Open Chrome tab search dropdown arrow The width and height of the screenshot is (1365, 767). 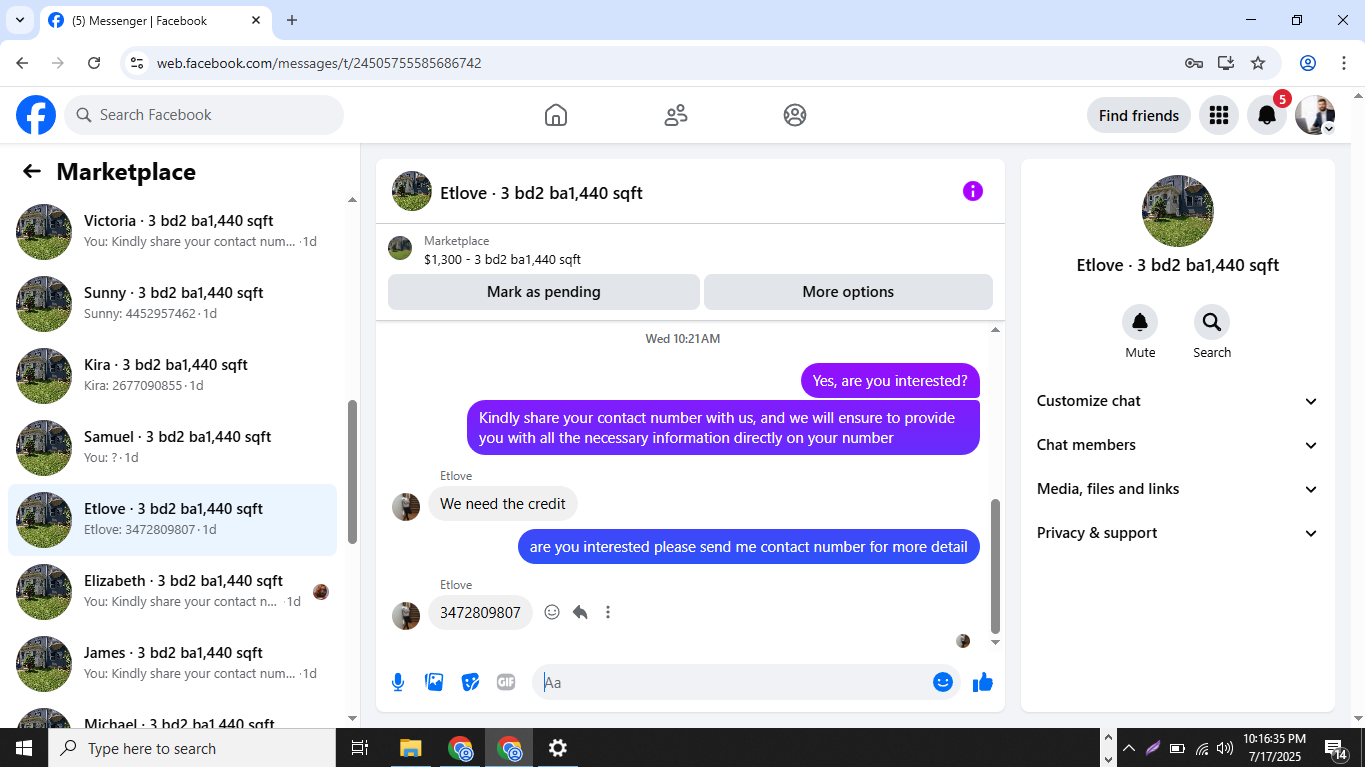pyautogui.click(x=19, y=20)
